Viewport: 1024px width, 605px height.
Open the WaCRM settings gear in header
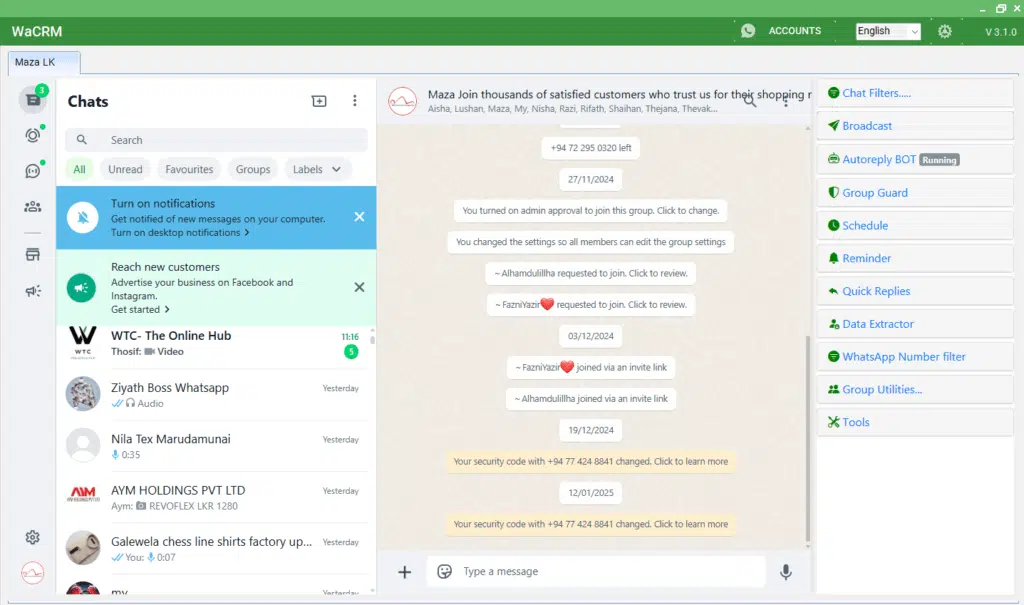click(945, 31)
